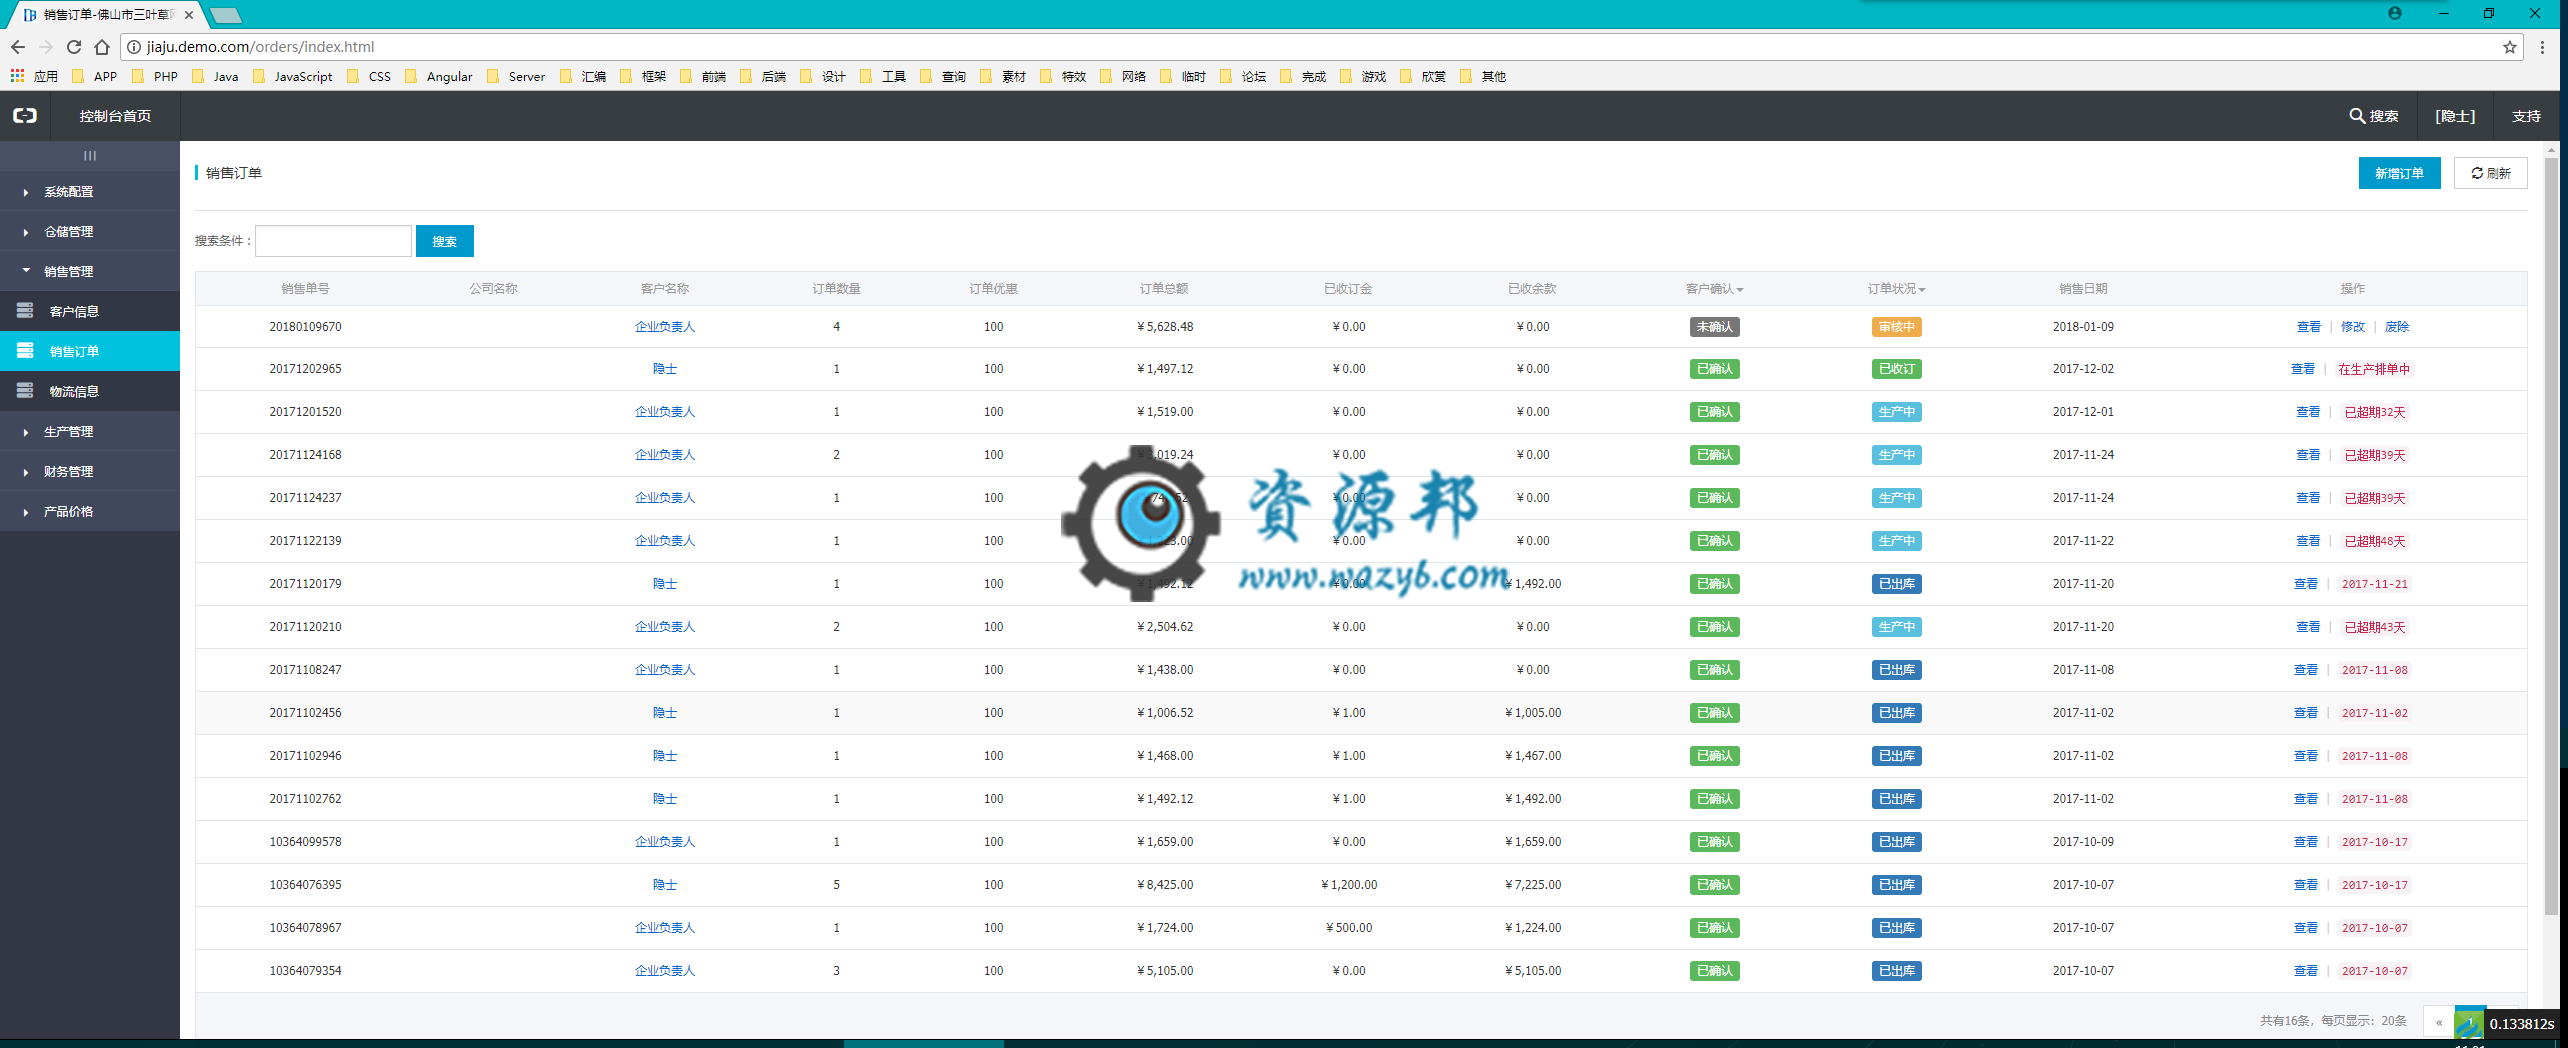Collapse sidebar with the bars handle
This screenshot has width=2568, height=1048.
coord(90,155)
